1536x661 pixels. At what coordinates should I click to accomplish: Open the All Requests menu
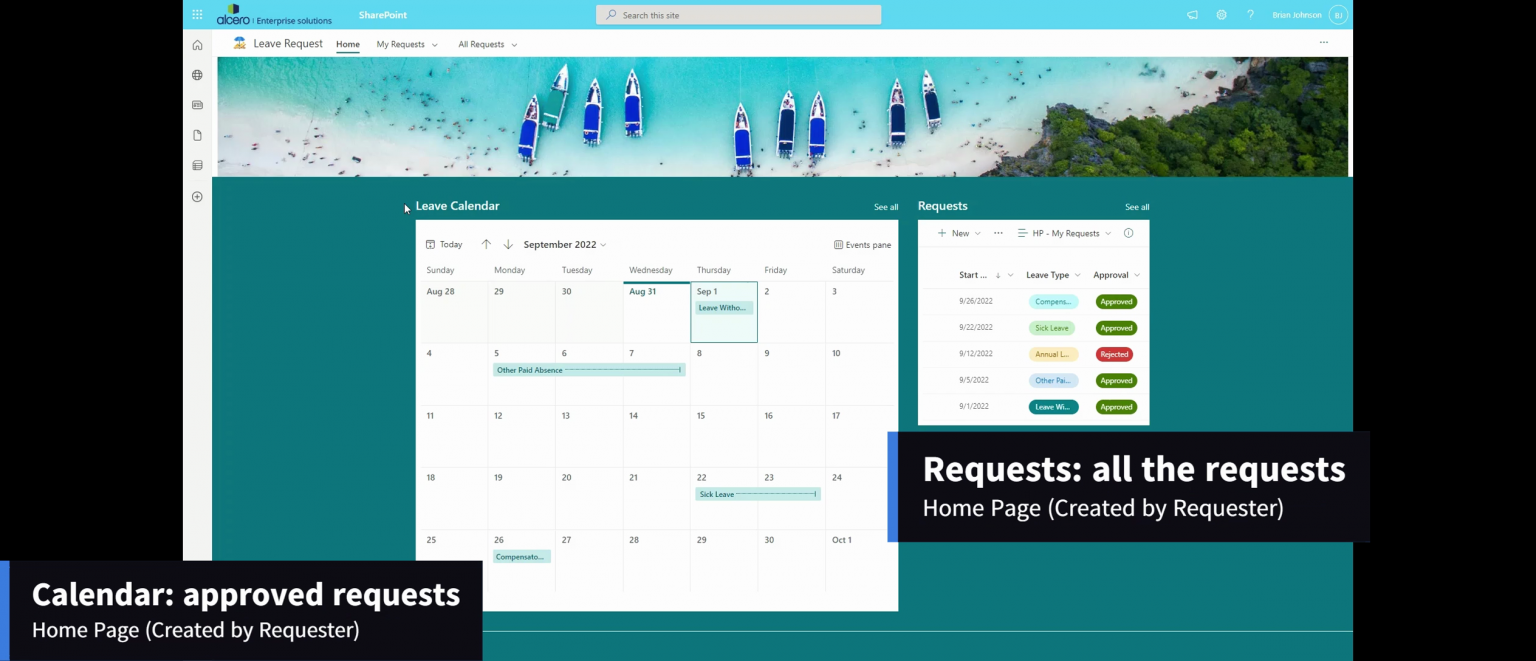[487, 44]
